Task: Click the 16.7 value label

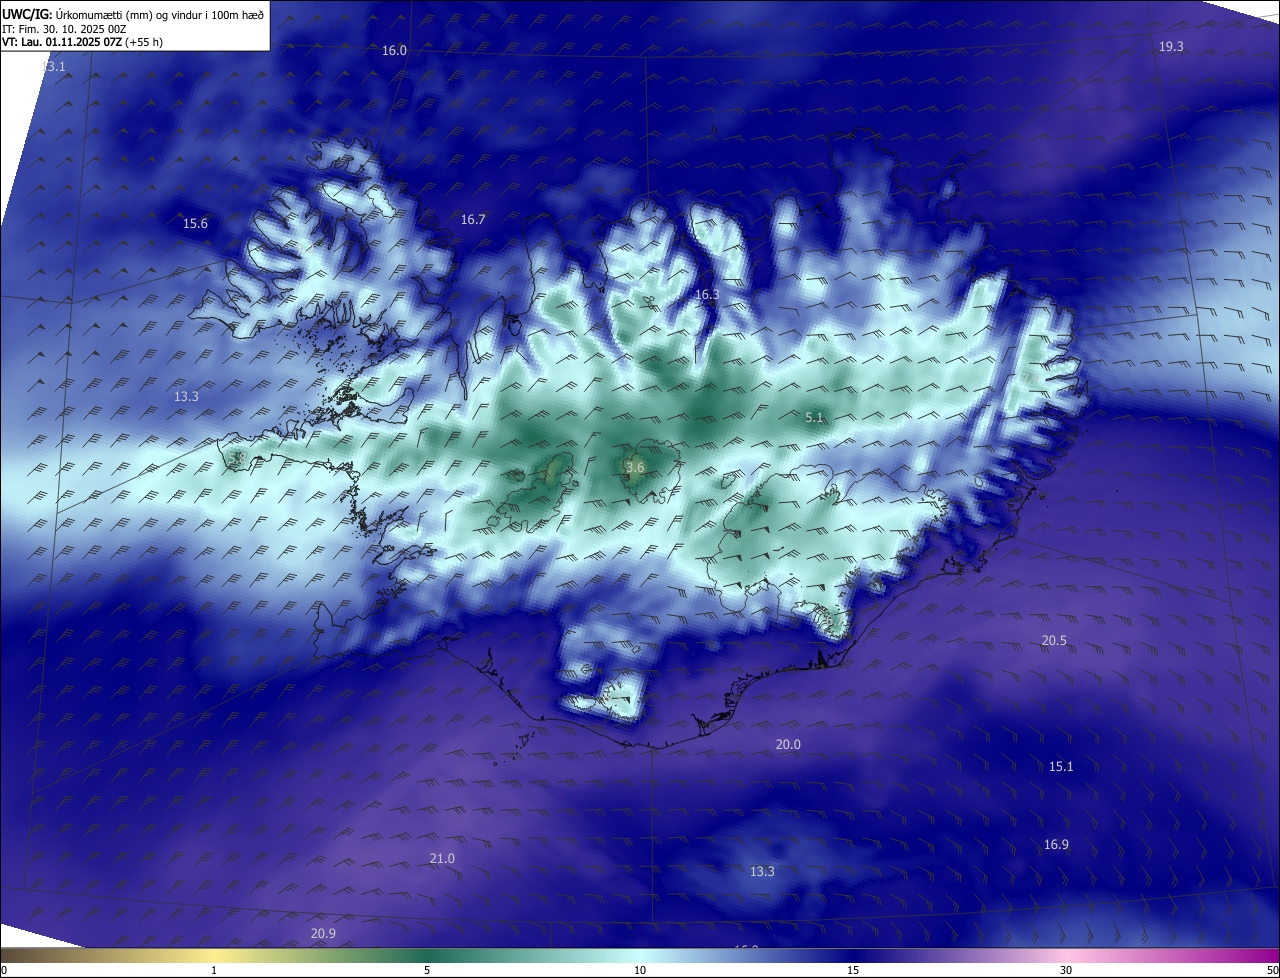Action: click(x=473, y=219)
